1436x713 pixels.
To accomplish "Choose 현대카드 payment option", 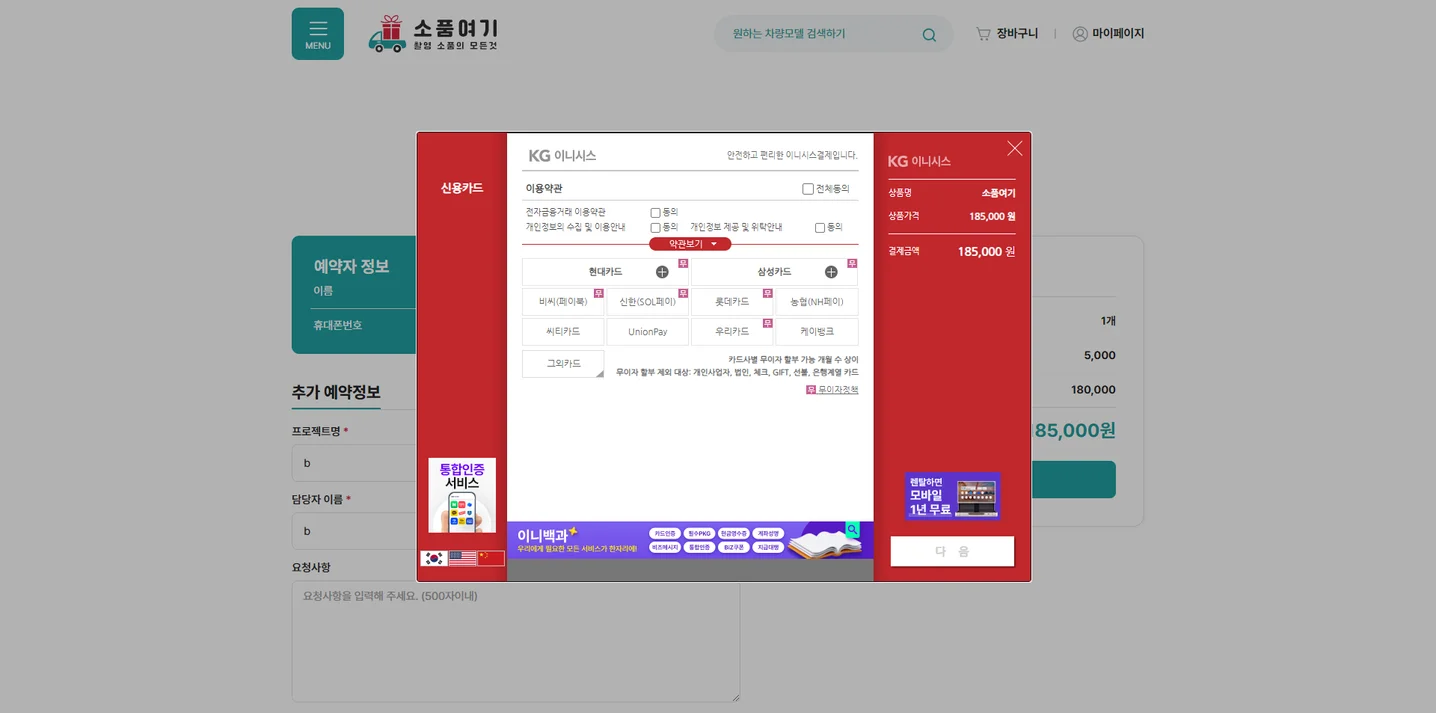I will (605, 272).
